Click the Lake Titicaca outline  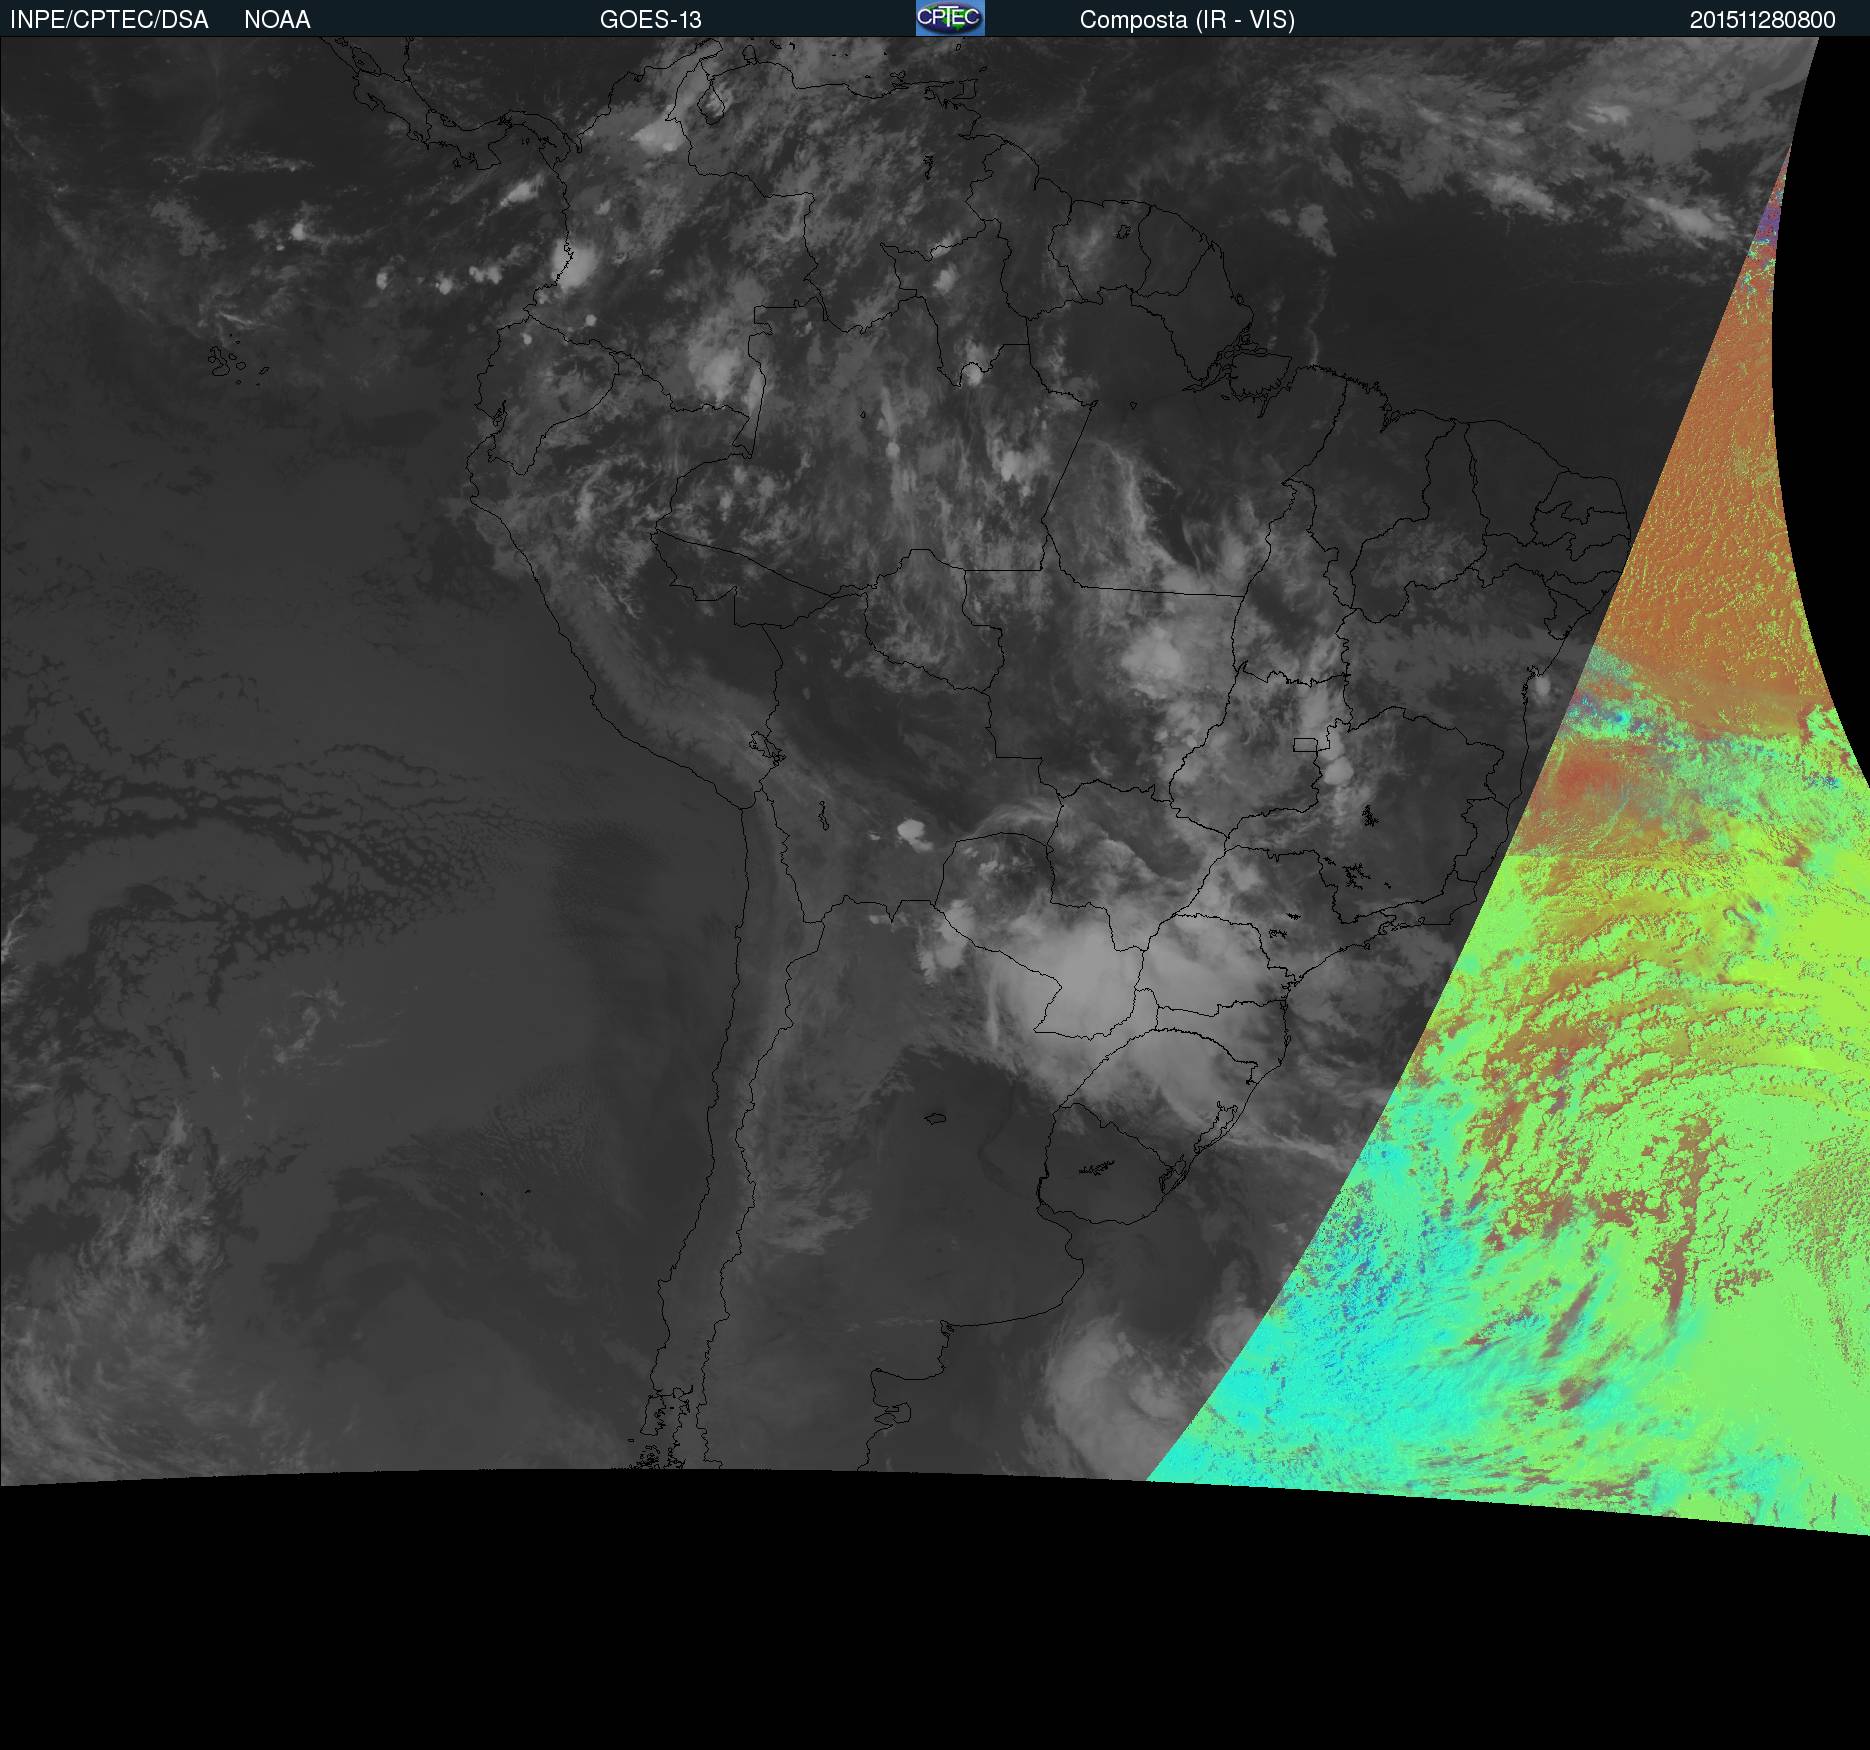(766, 746)
